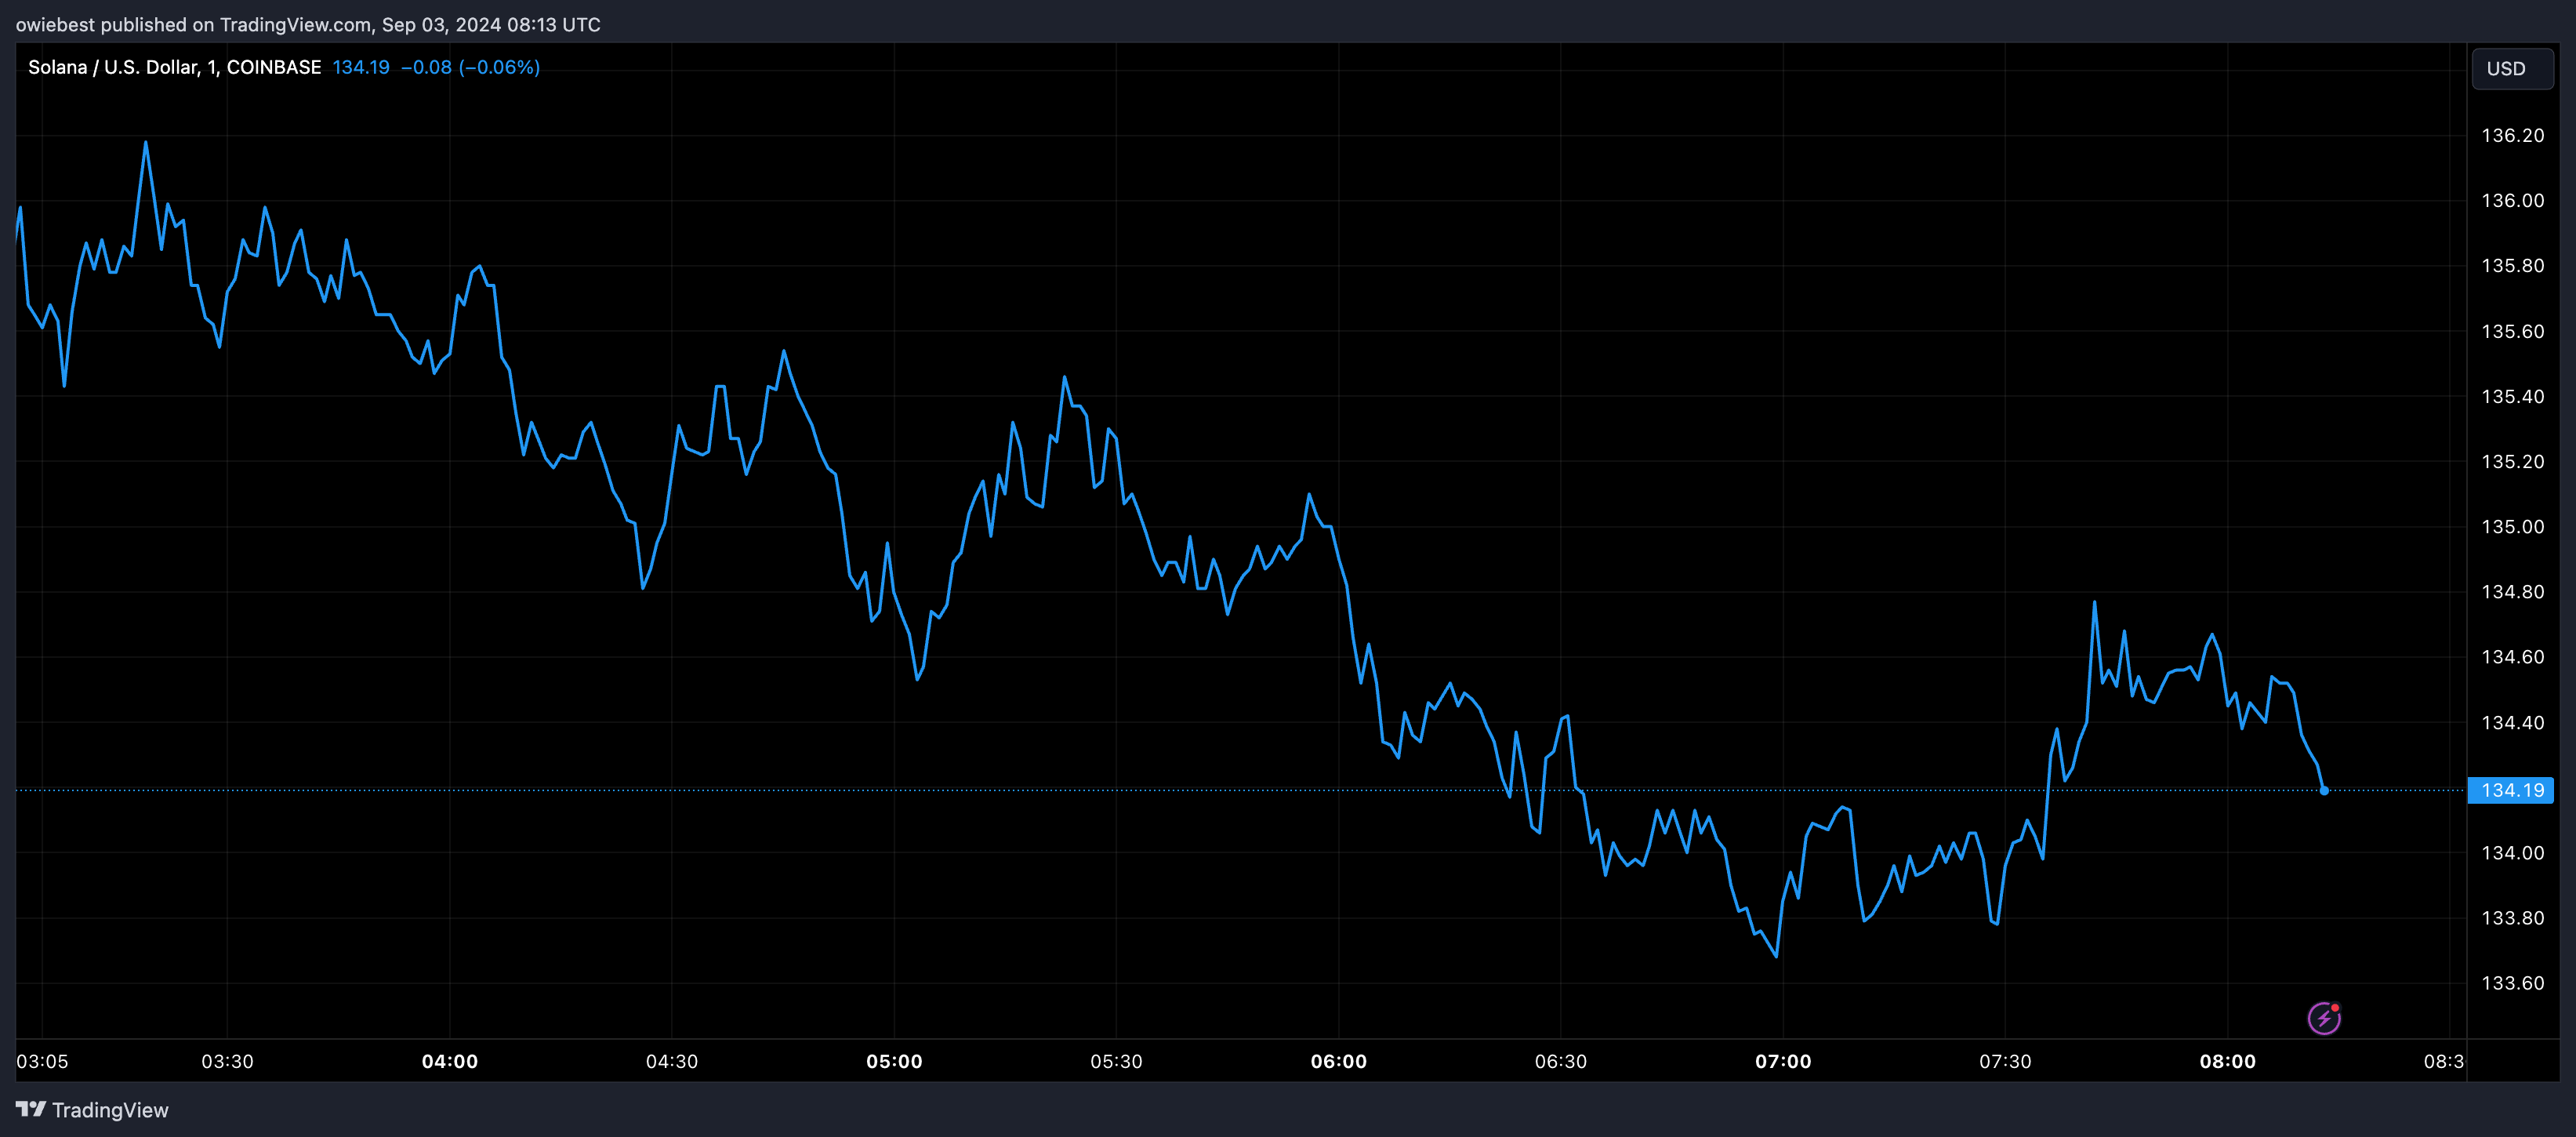Viewport: 2576px width, 1137px height.
Task: Click the purple lightning quick-actions icon
Action: [2327, 1016]
